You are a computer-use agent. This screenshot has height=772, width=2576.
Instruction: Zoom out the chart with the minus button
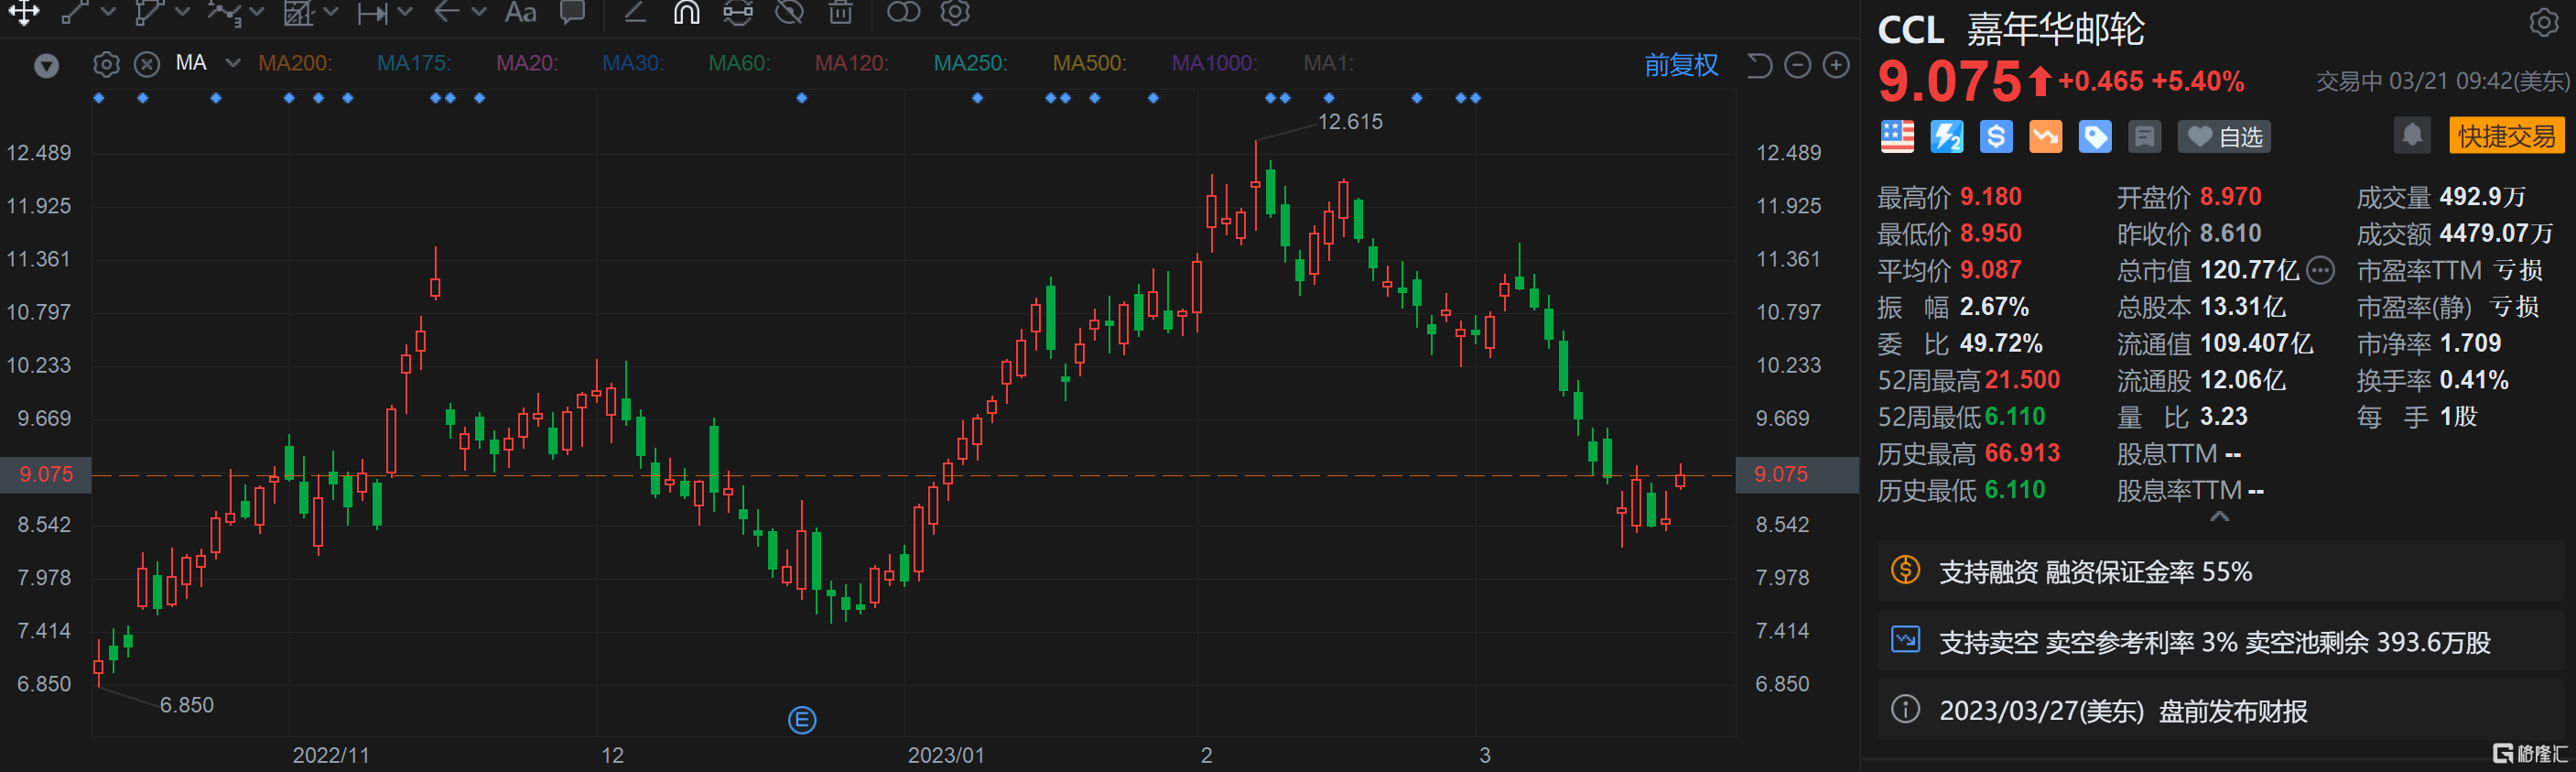point(1798,65)
